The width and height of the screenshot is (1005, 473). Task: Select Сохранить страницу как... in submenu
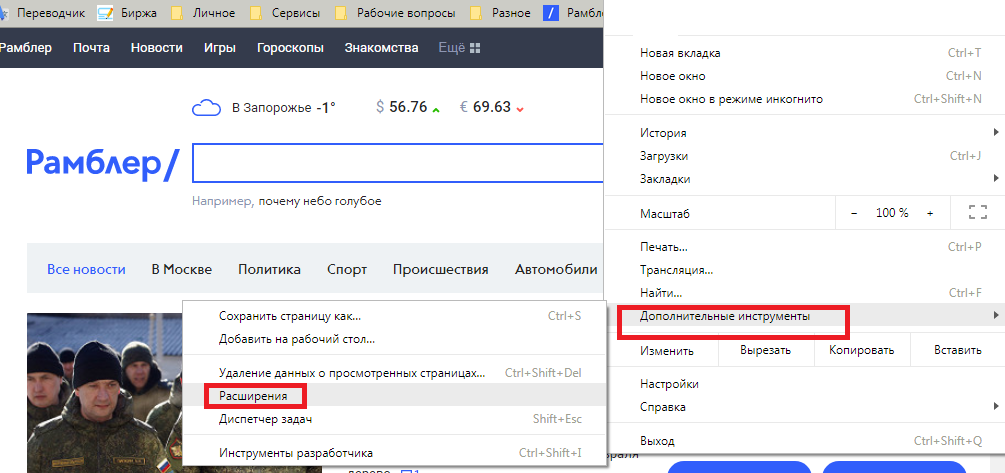(x=394, y=316)
